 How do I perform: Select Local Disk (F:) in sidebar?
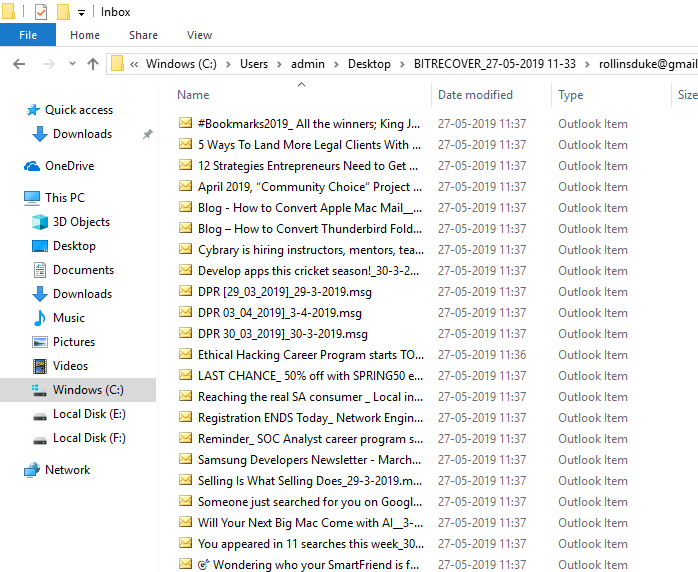point(89,438)
